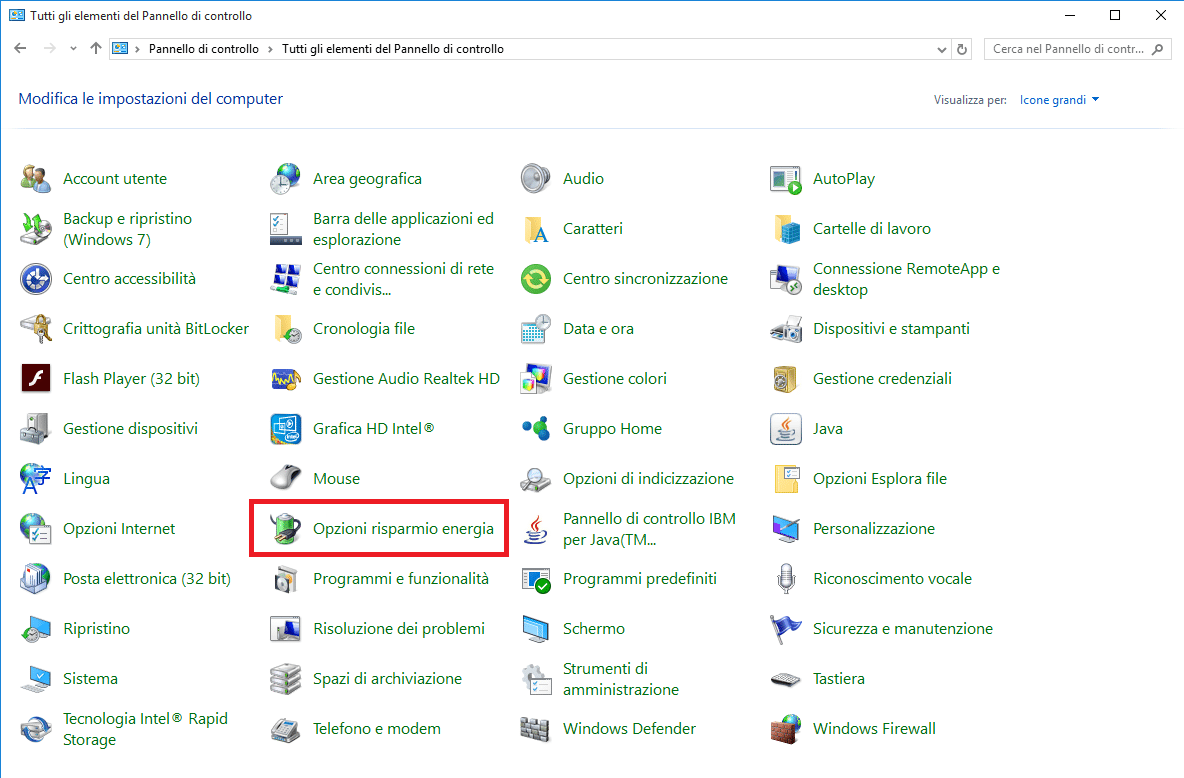Open the Gruppo Home icon
This screenshot has width=1184, height=778.
click(x=535, y=428)
